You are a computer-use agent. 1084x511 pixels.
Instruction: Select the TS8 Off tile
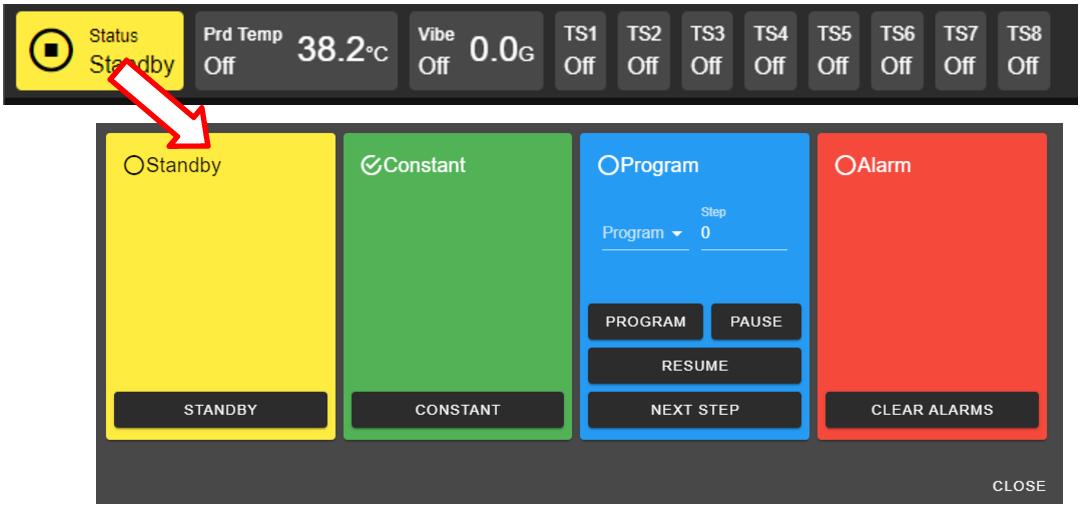tap(1023, 50)
